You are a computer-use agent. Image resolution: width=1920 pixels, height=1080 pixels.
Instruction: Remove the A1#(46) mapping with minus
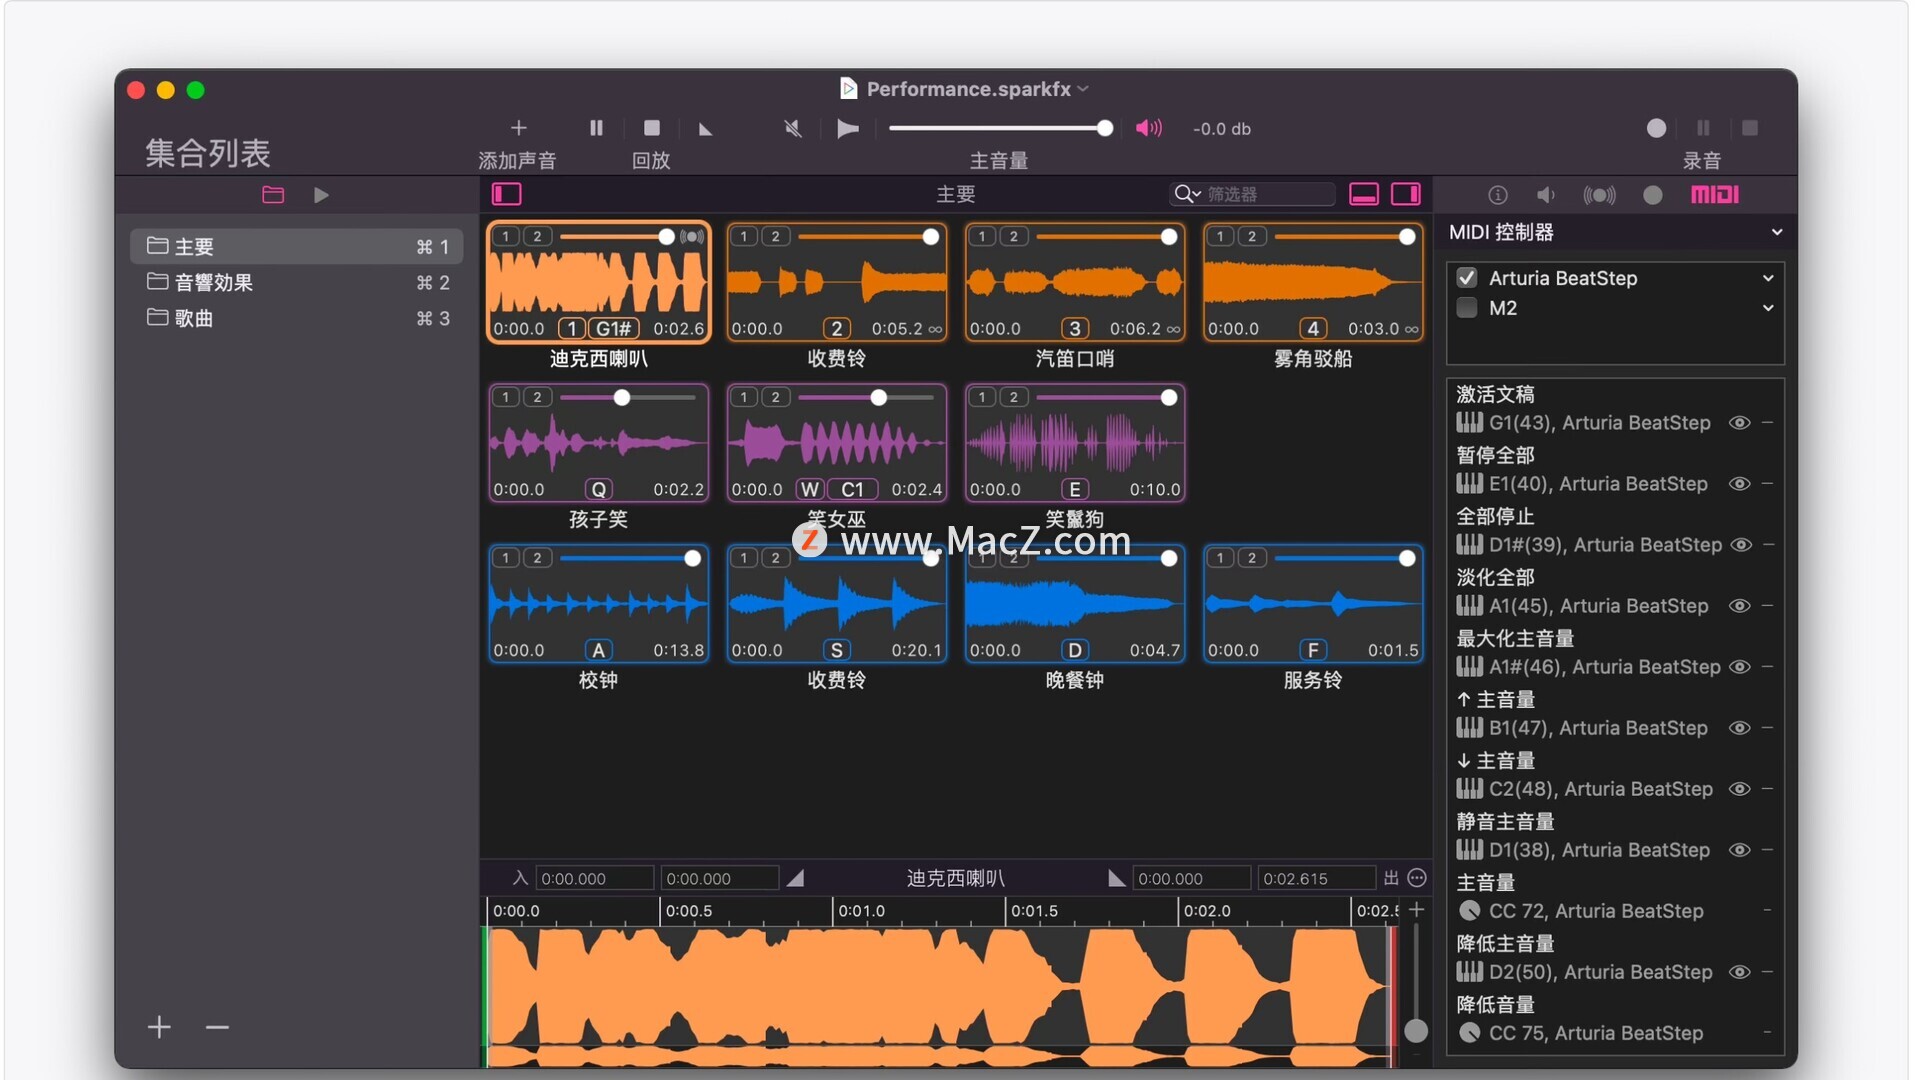point(1768,667)
